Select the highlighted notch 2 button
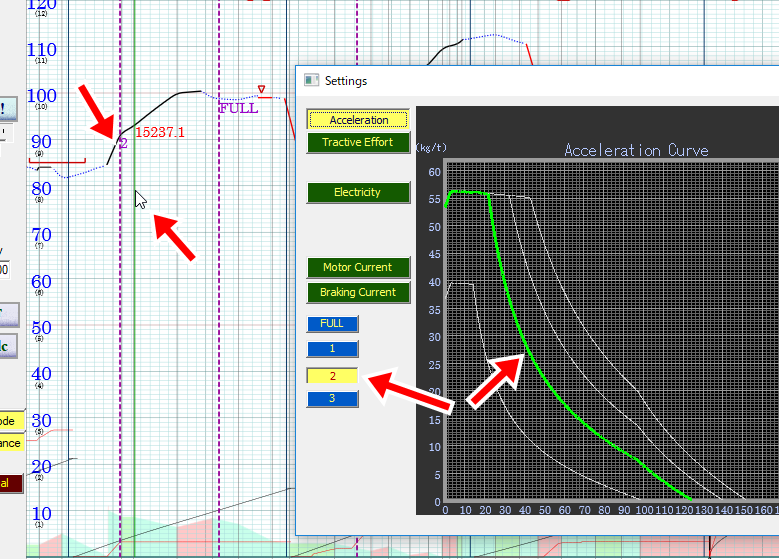Image resolution: width=779 pixels, height=559 pixels. (x=332, y=376)
